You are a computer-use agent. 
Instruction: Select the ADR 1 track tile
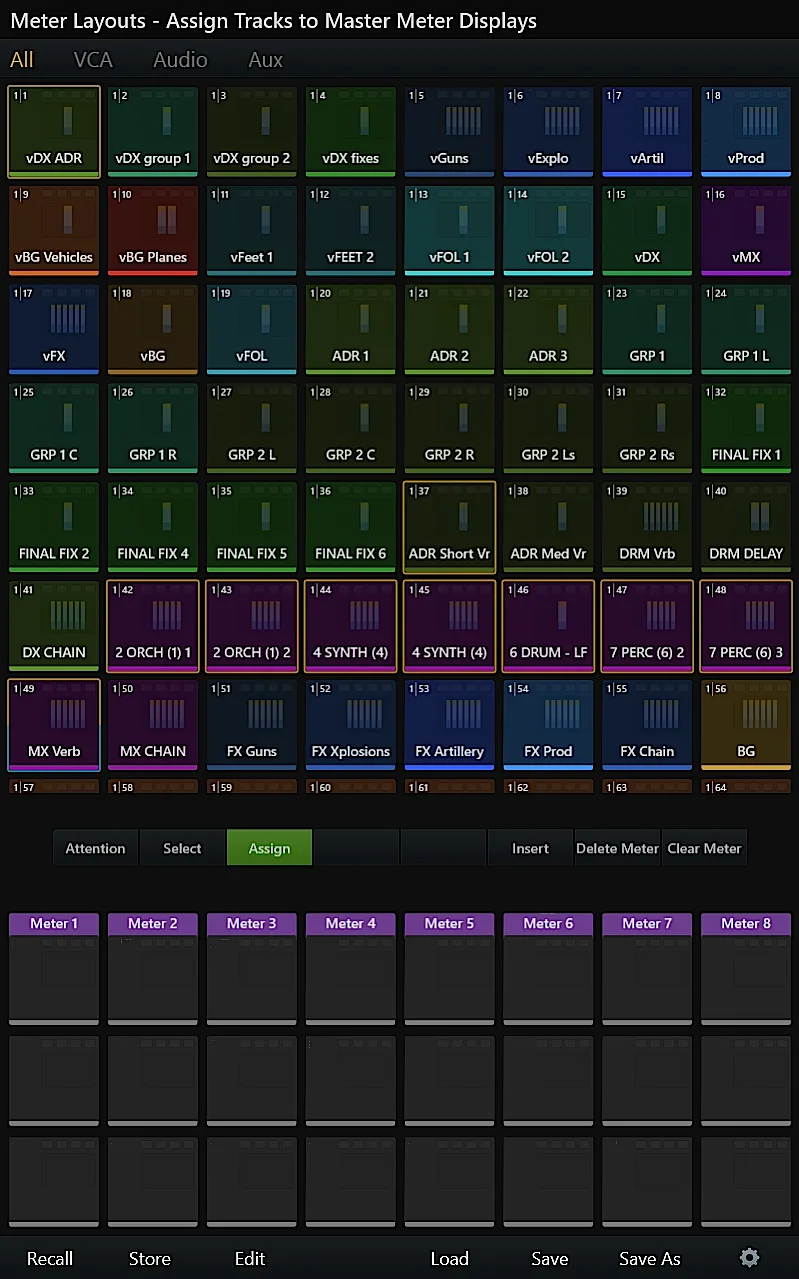tap(351, 330)
